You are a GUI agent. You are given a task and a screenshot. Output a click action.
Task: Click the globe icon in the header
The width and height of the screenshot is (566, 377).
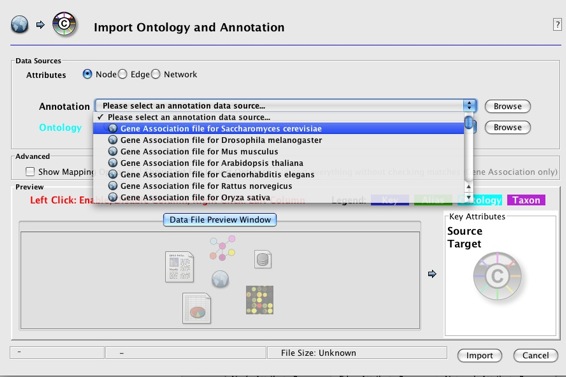click(19, 25)
